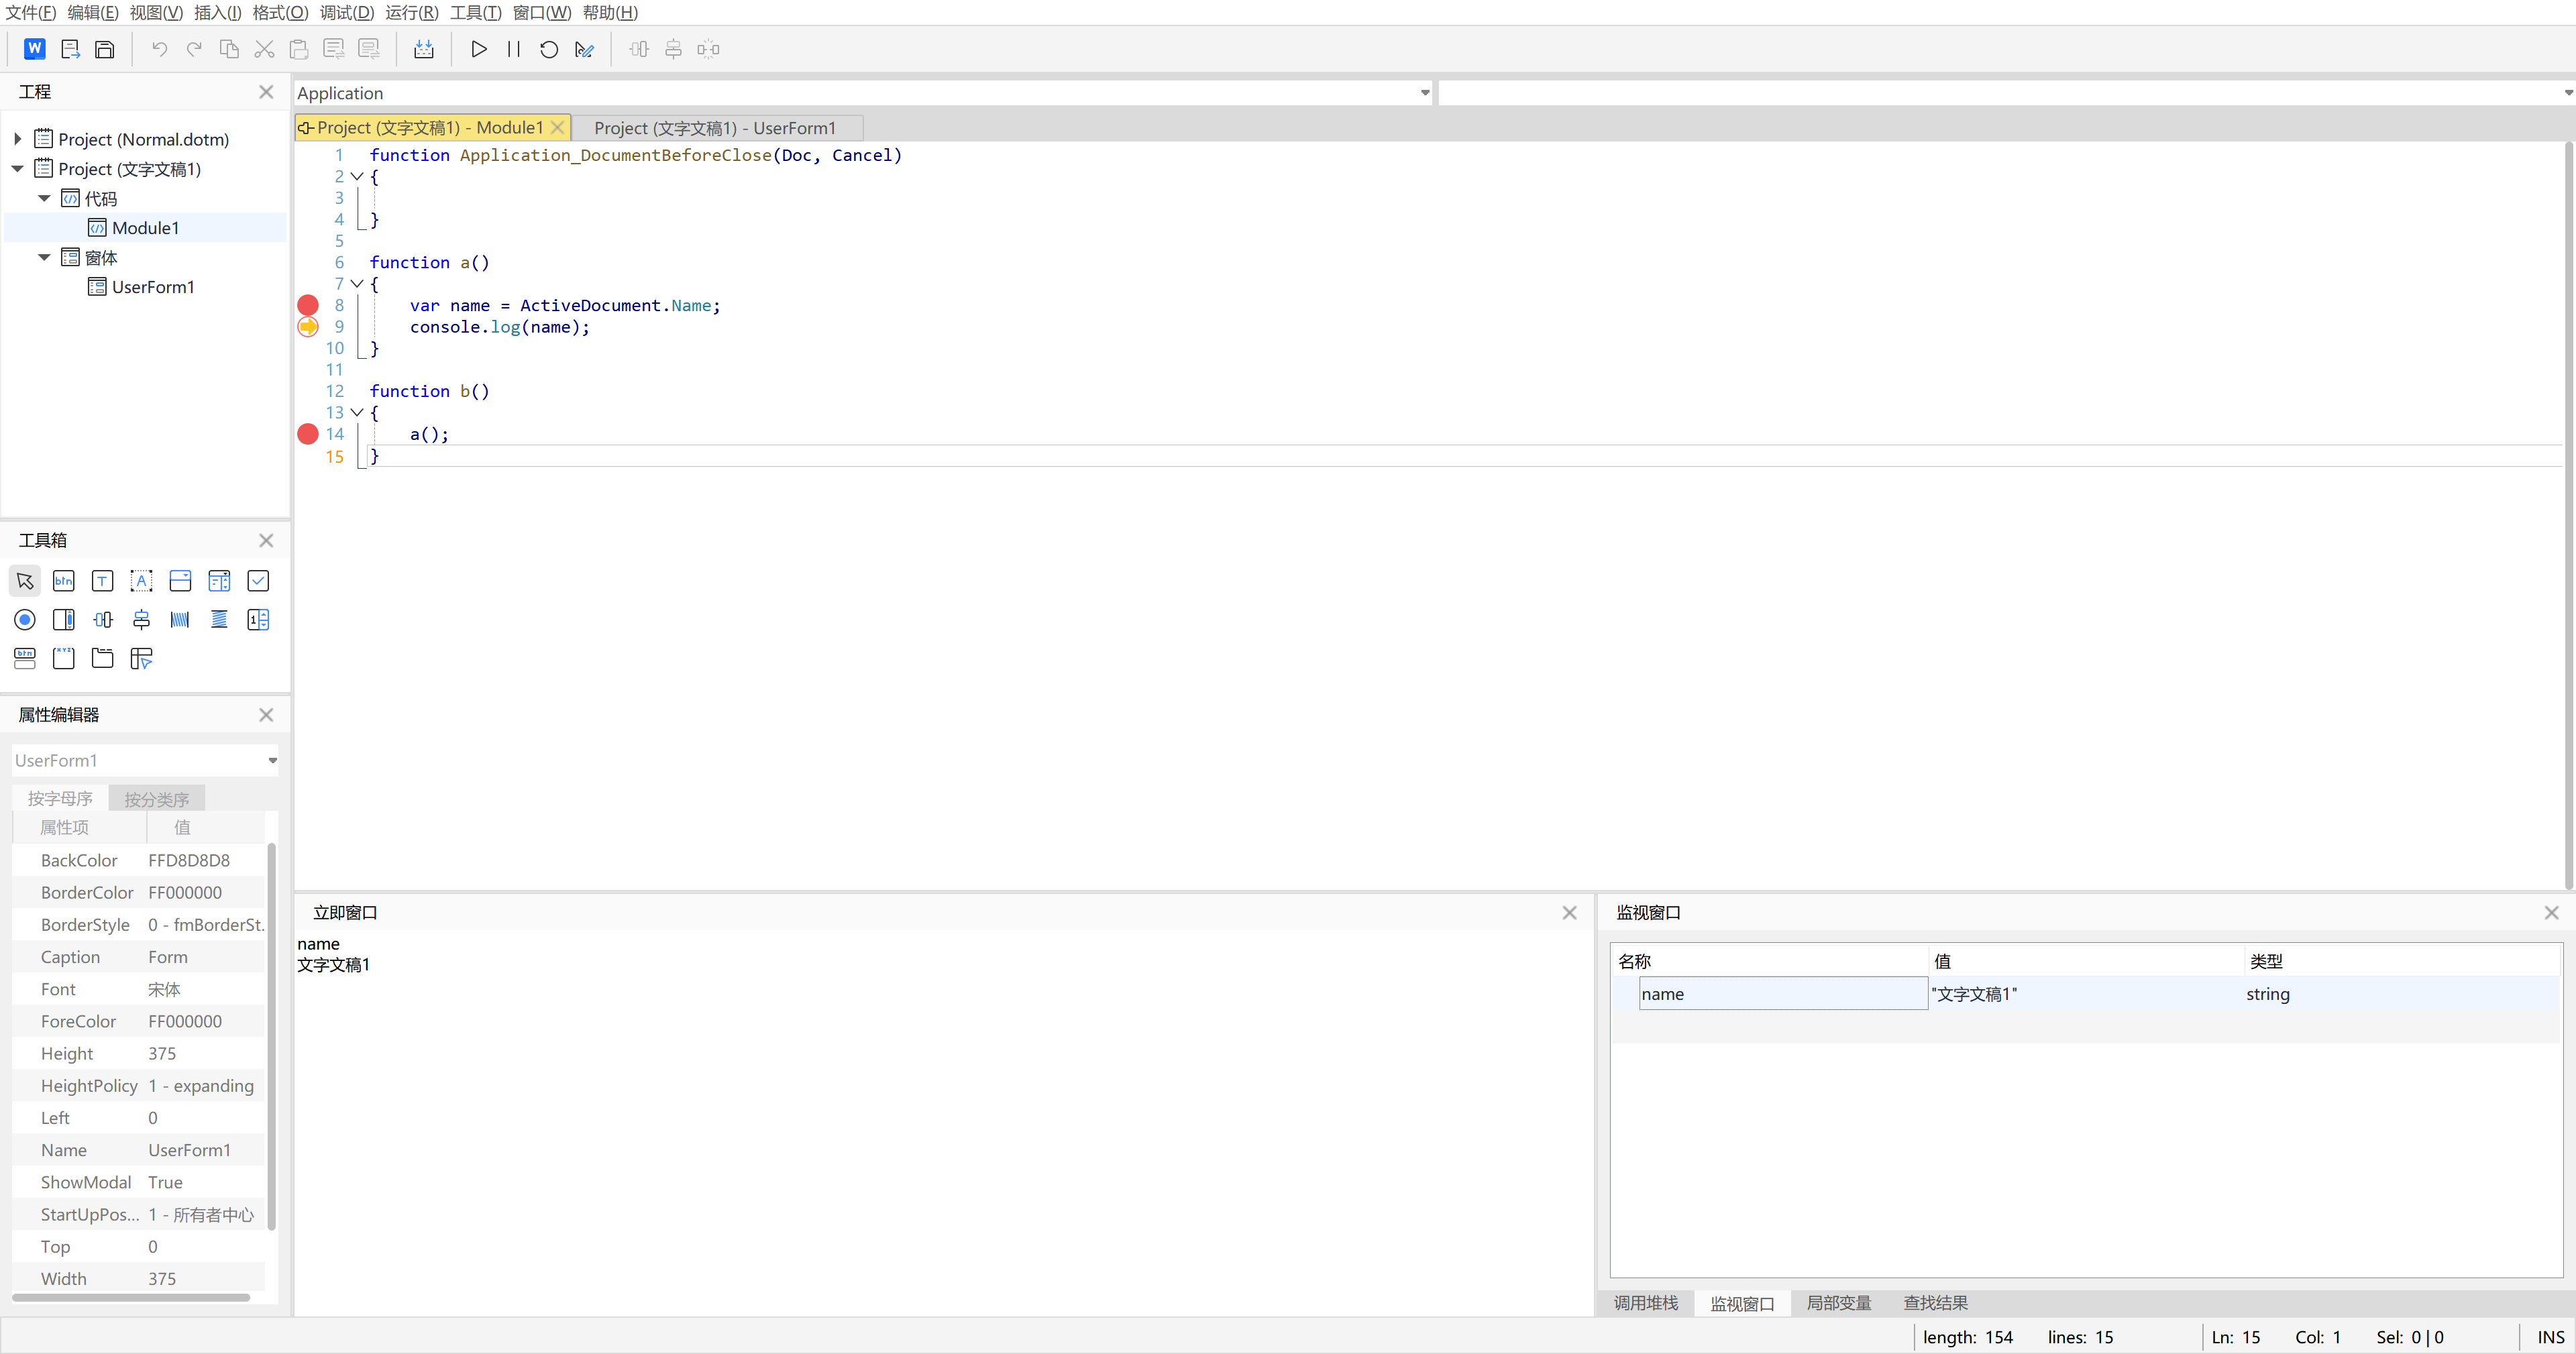The image size is (2576, 1354).
Task: Switch to Project UserForm1 editor tab
Action: (x=716, y=128)
